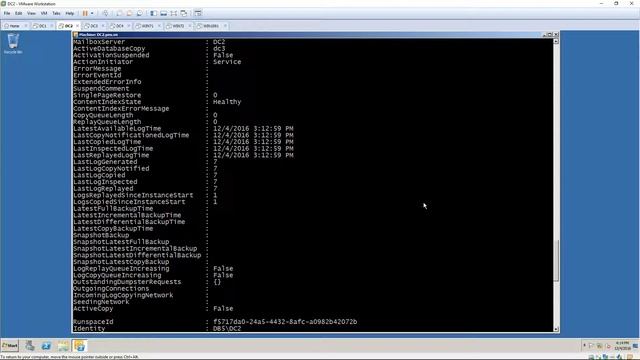640x360 pixels.
Task: Click the volume tray icon
Action: pyautogui.click(x=608, y=346)
